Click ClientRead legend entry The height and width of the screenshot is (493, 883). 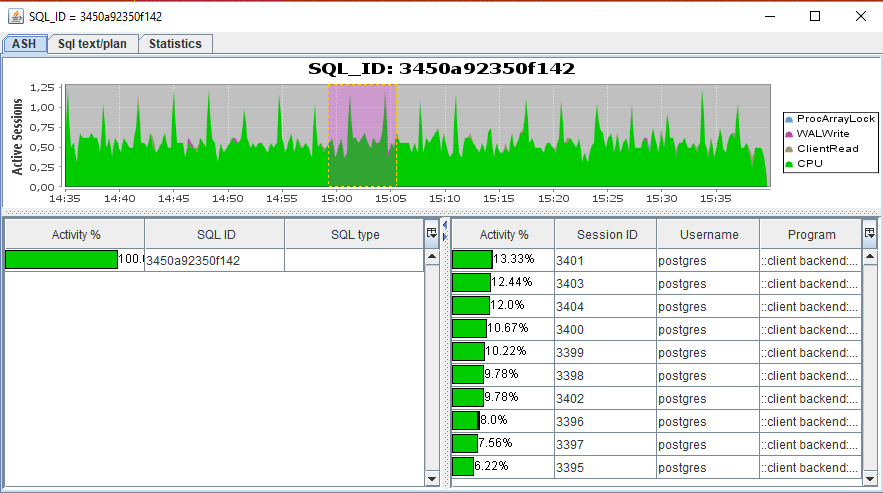(x=822, y=149)
